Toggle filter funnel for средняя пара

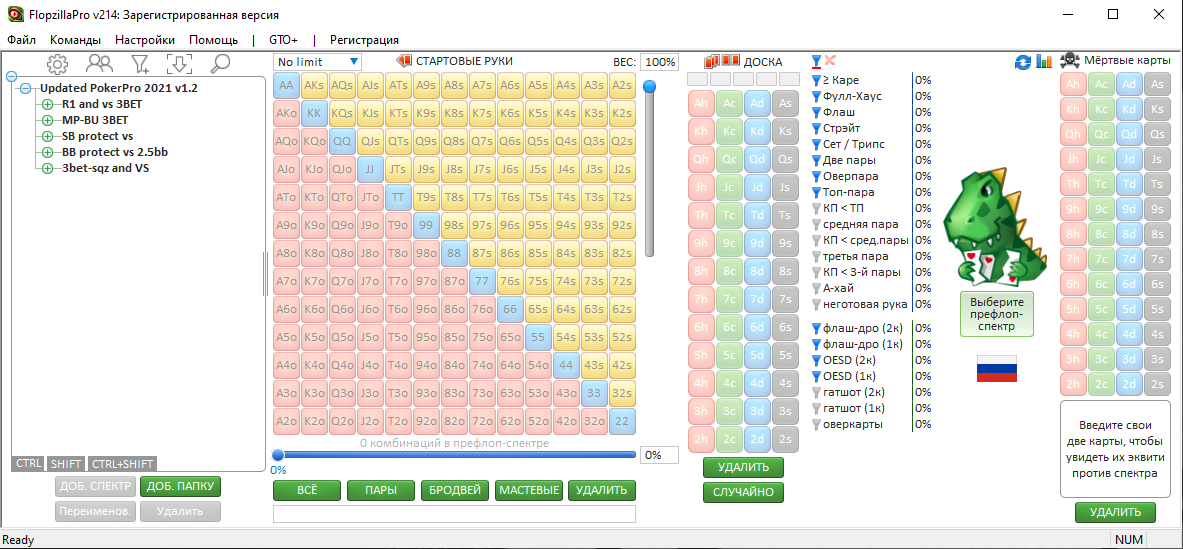816,224
